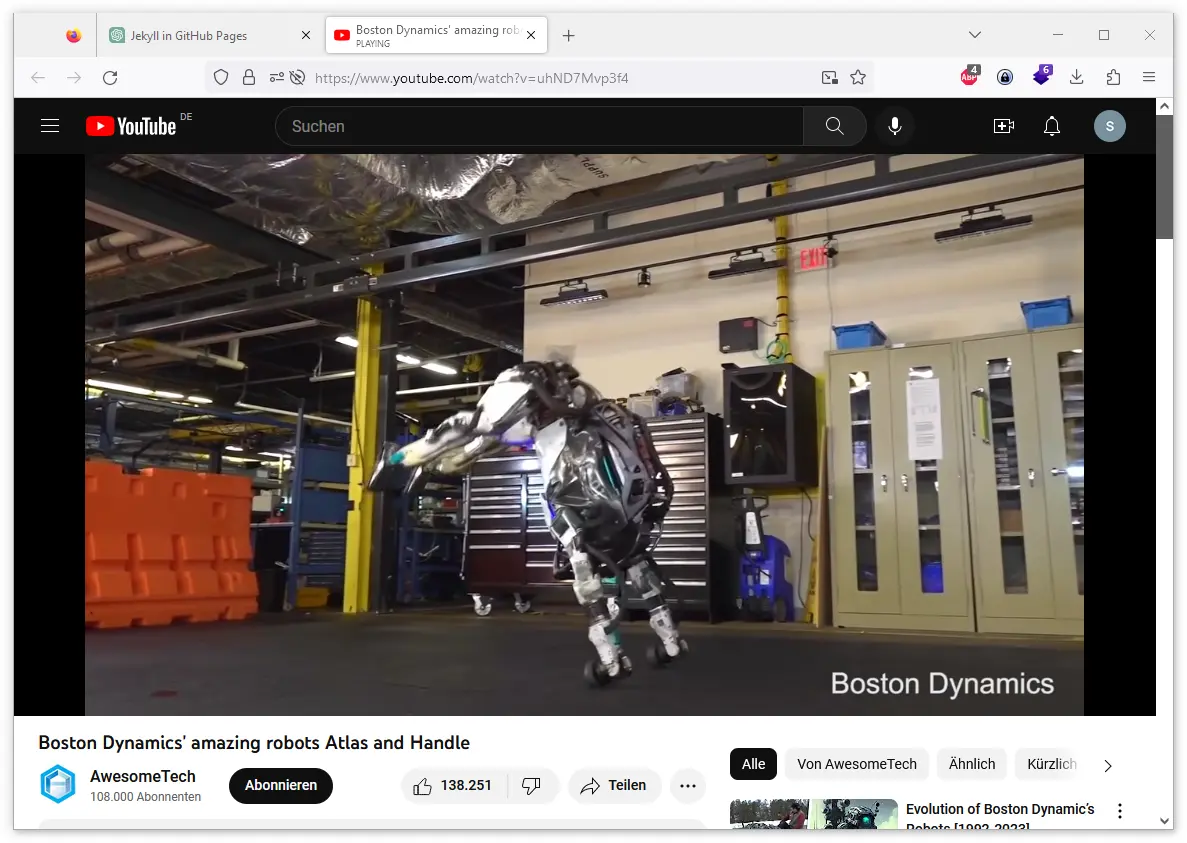The image size is (1187, 843).
Task: Open the notifications bell
Action: 1052,126
